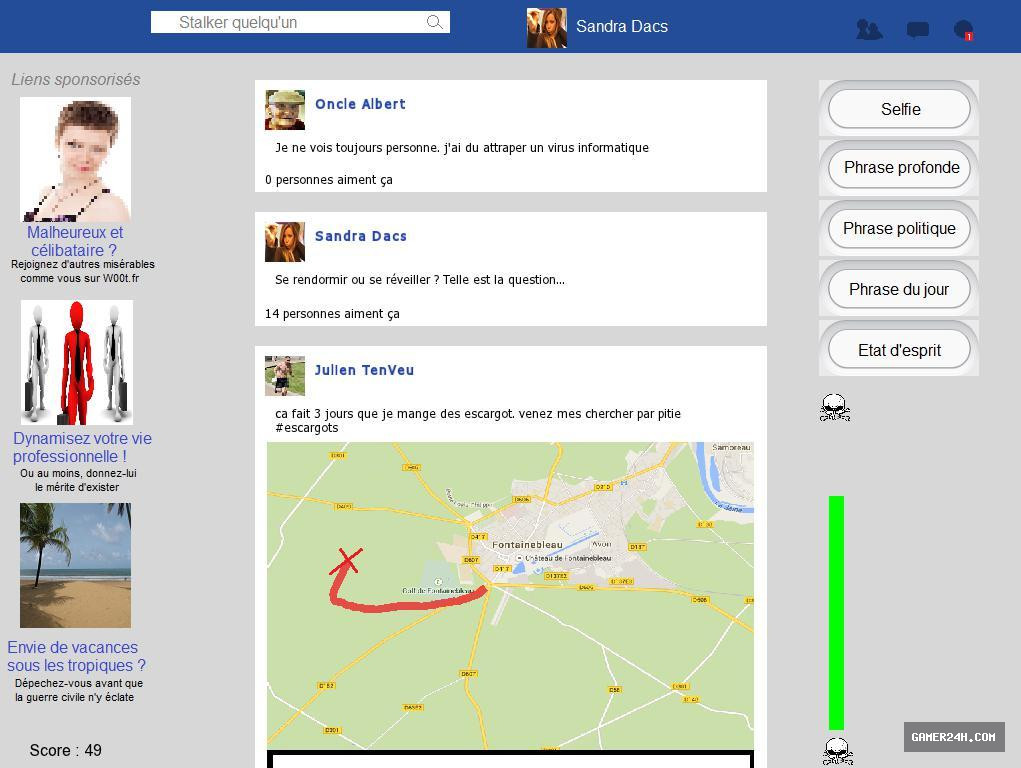Click '14 personnes aiment ça' text

pyautogui.click(x=332, y=314)
